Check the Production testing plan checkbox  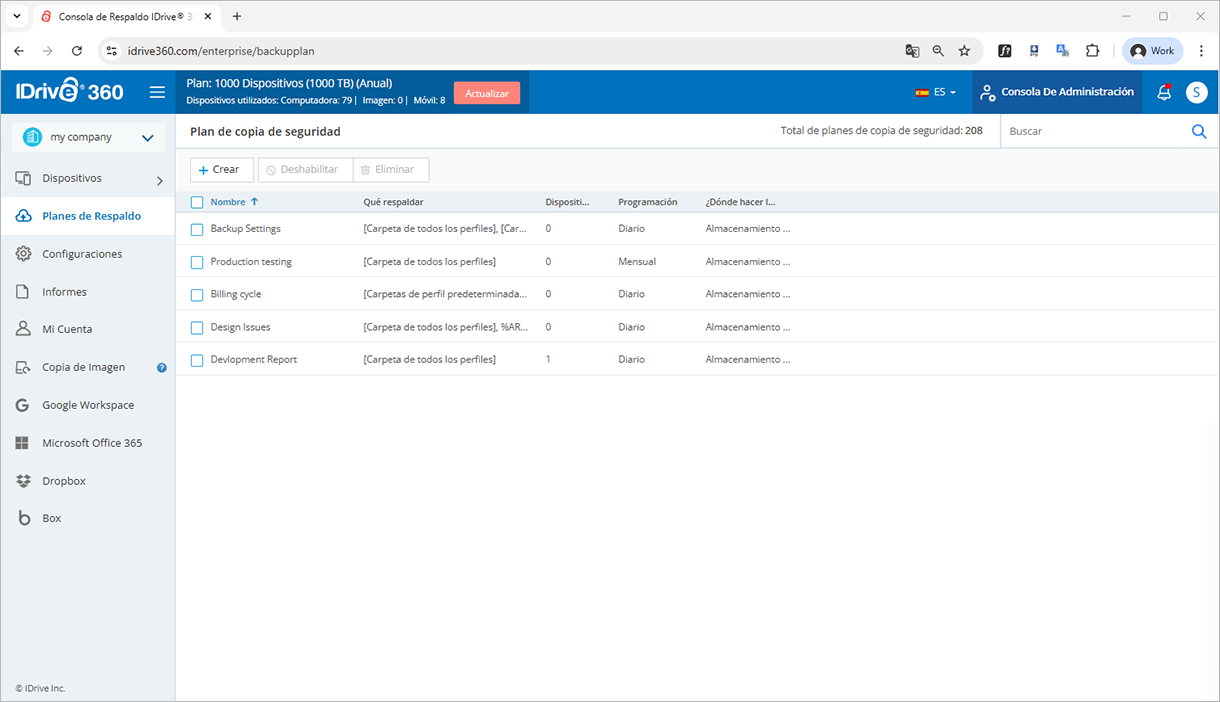(196, 261)
